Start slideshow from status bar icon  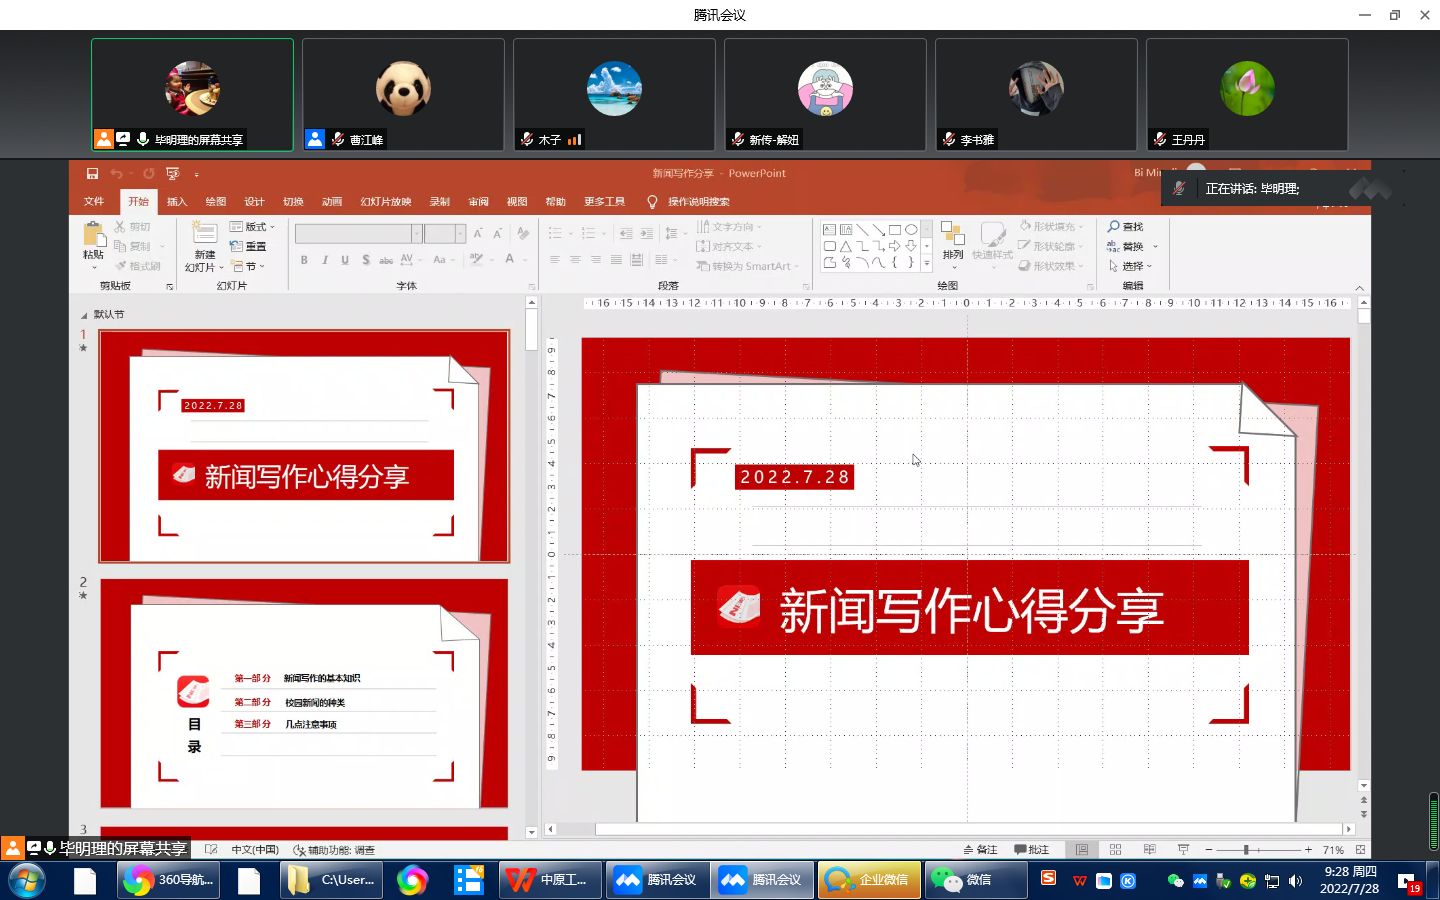(1183, 849)
